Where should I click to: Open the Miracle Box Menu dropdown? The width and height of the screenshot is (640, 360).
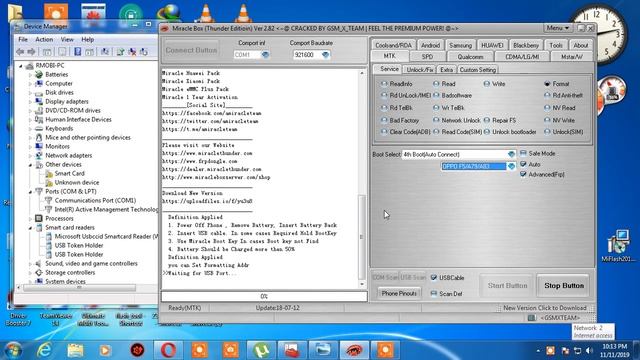tap(558, 28)
